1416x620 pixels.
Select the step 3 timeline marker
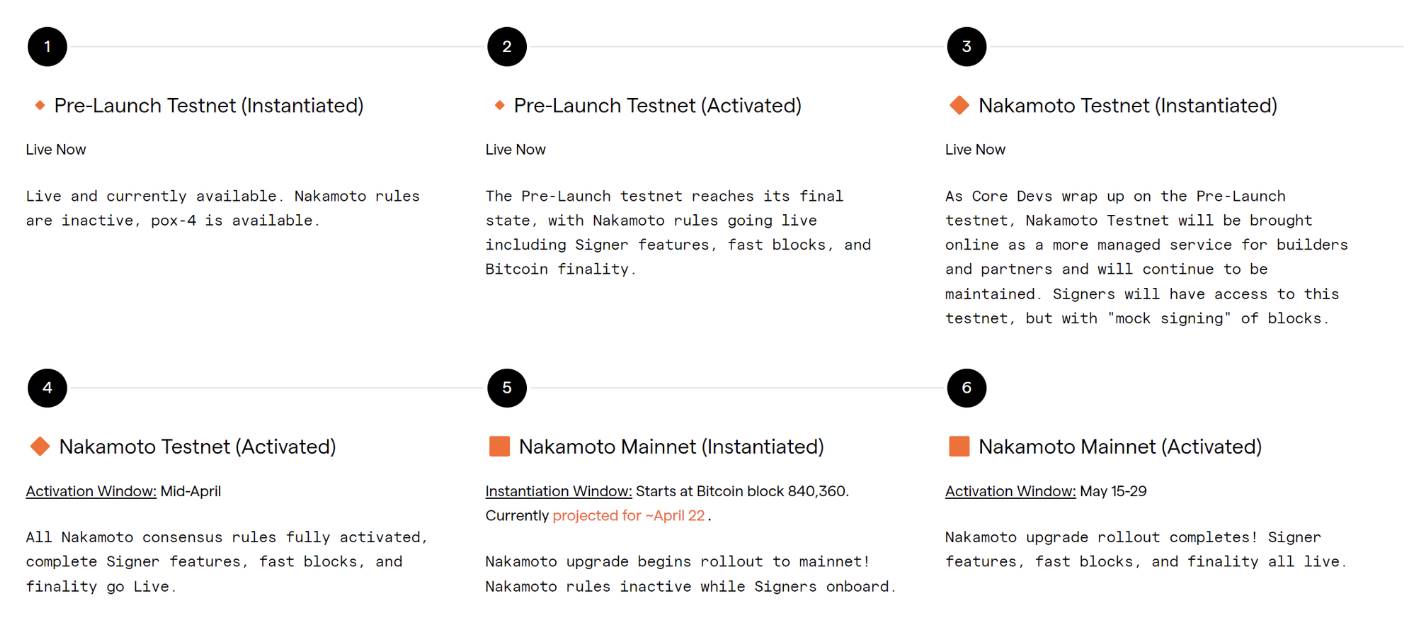[966, 46]
